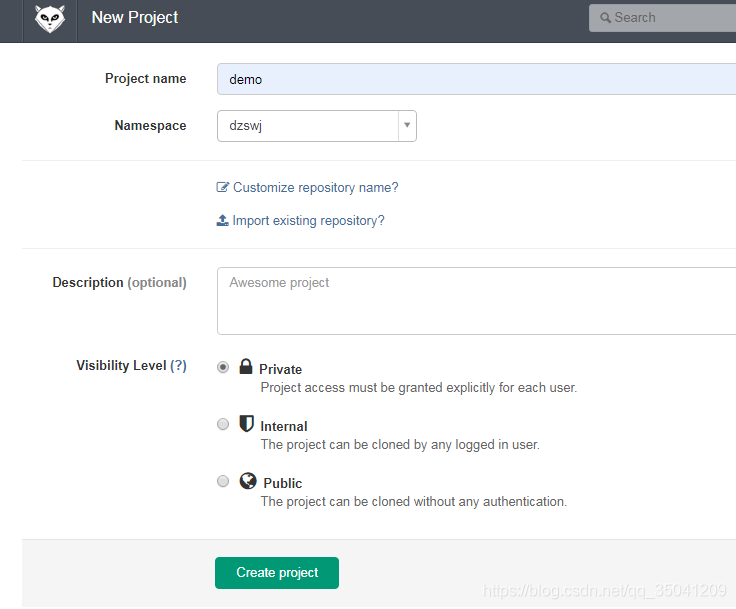Select the Public visibility radio button

point(223,481)
